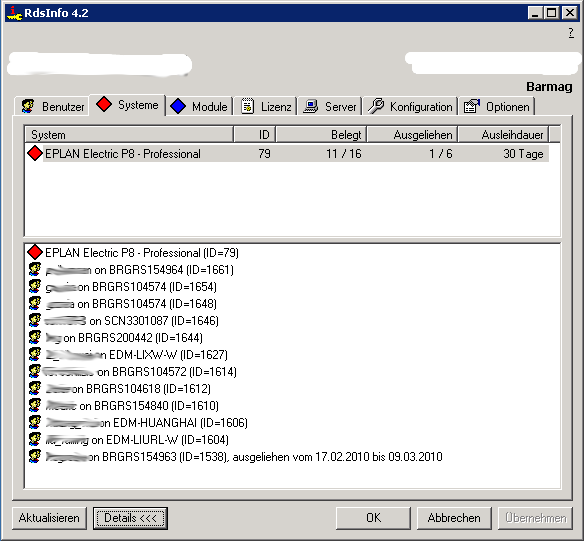Screen dimensions: 584x541
Task: Cancel with the Abbrechen button
Action: point(454,518)
